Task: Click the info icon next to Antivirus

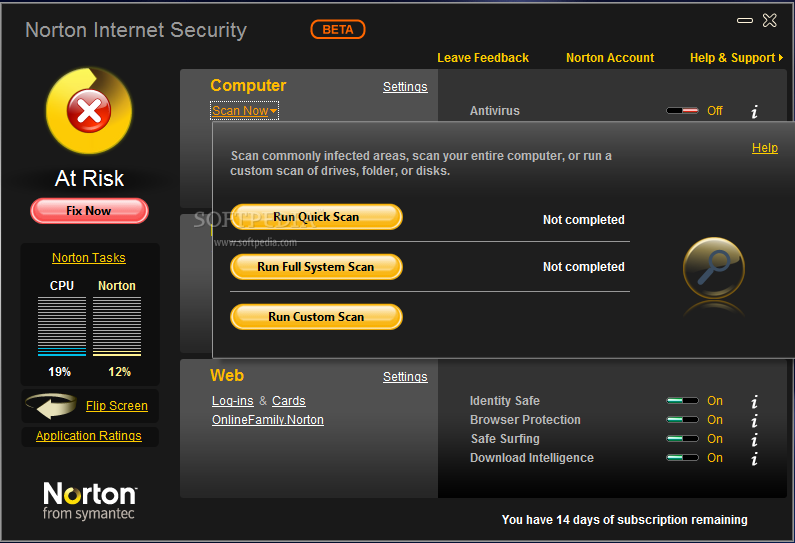Action: (x=755, y=111)
